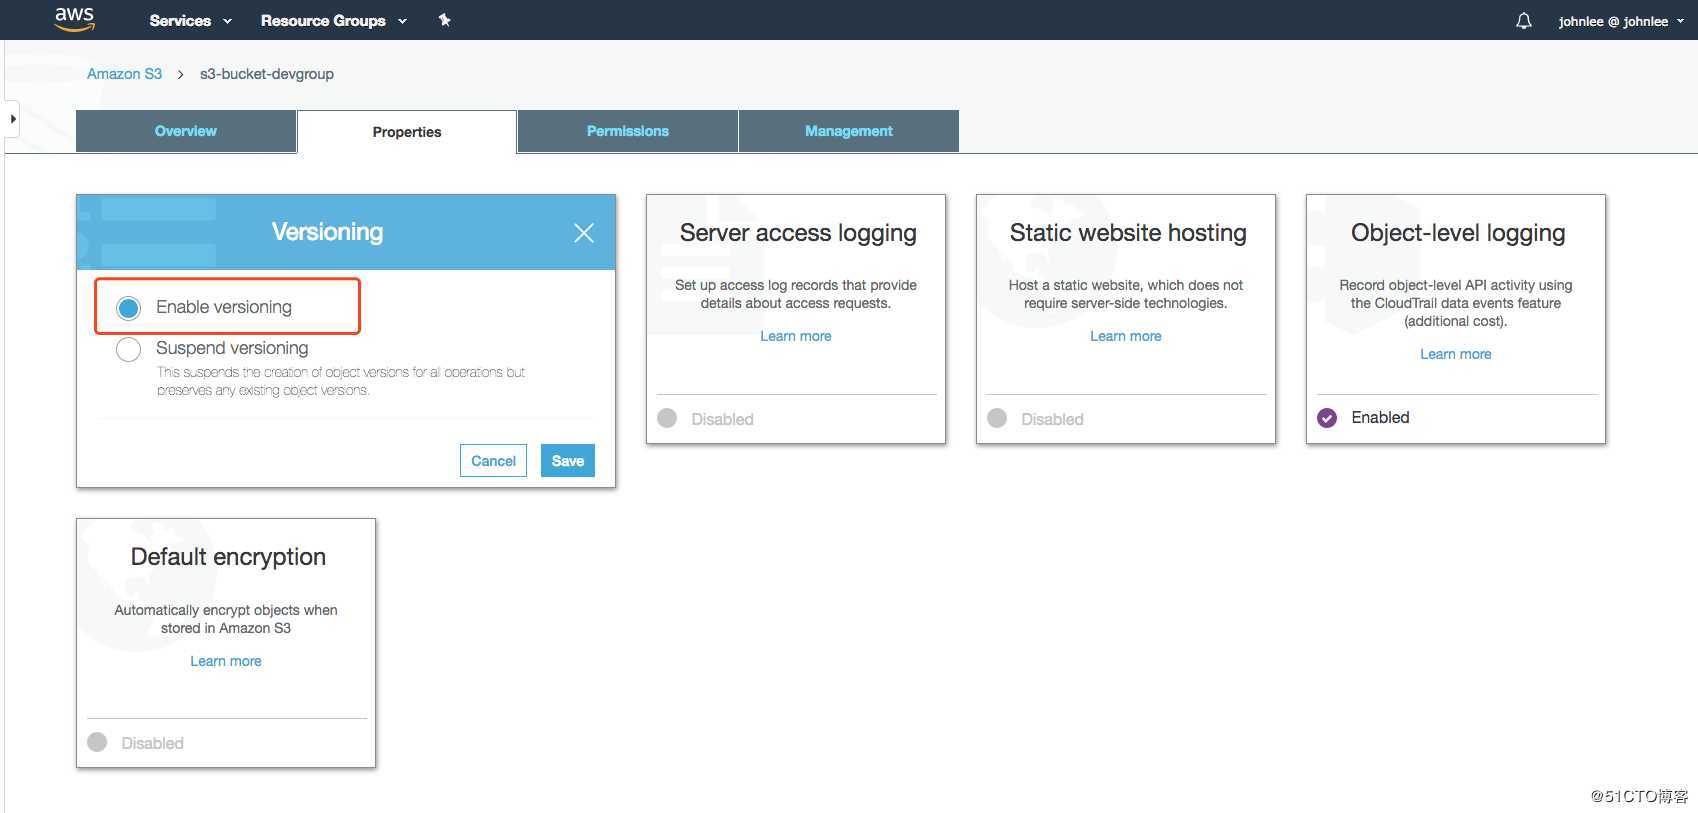Image resolution: width=1698 pixels, height=813 pixels.
Task: Open Learn more under Static website hosting
Action: [x=1126, y=336]
